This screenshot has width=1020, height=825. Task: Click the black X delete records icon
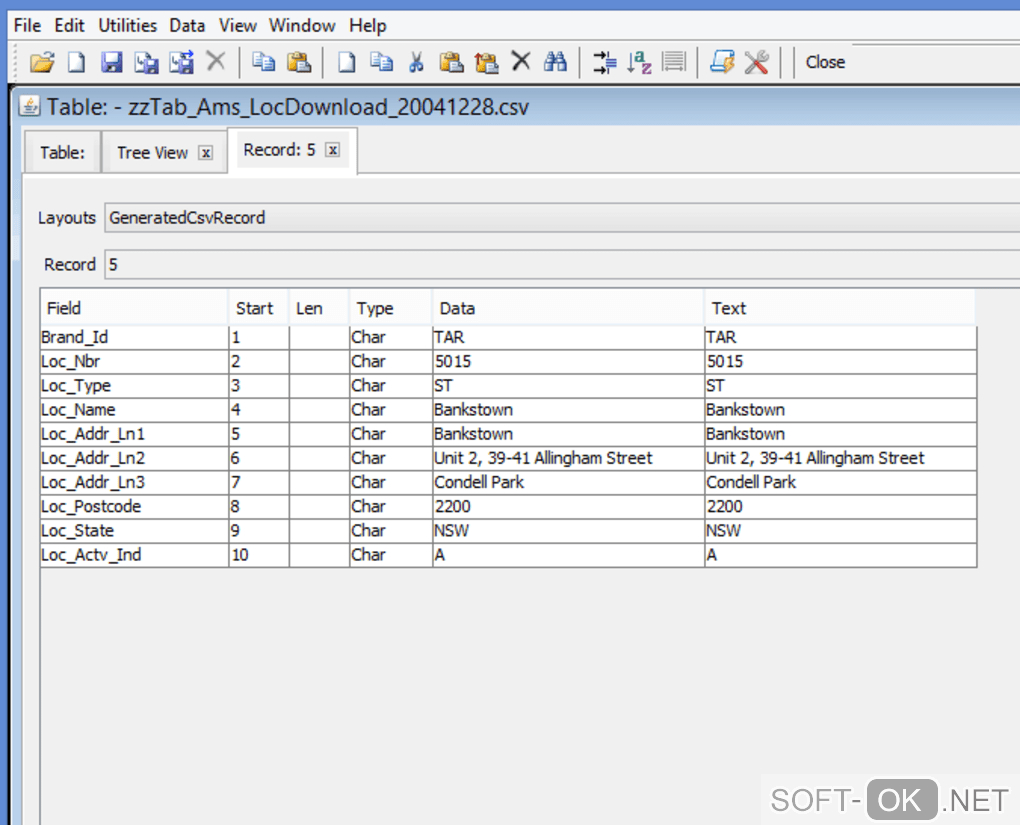click(520, 62)
